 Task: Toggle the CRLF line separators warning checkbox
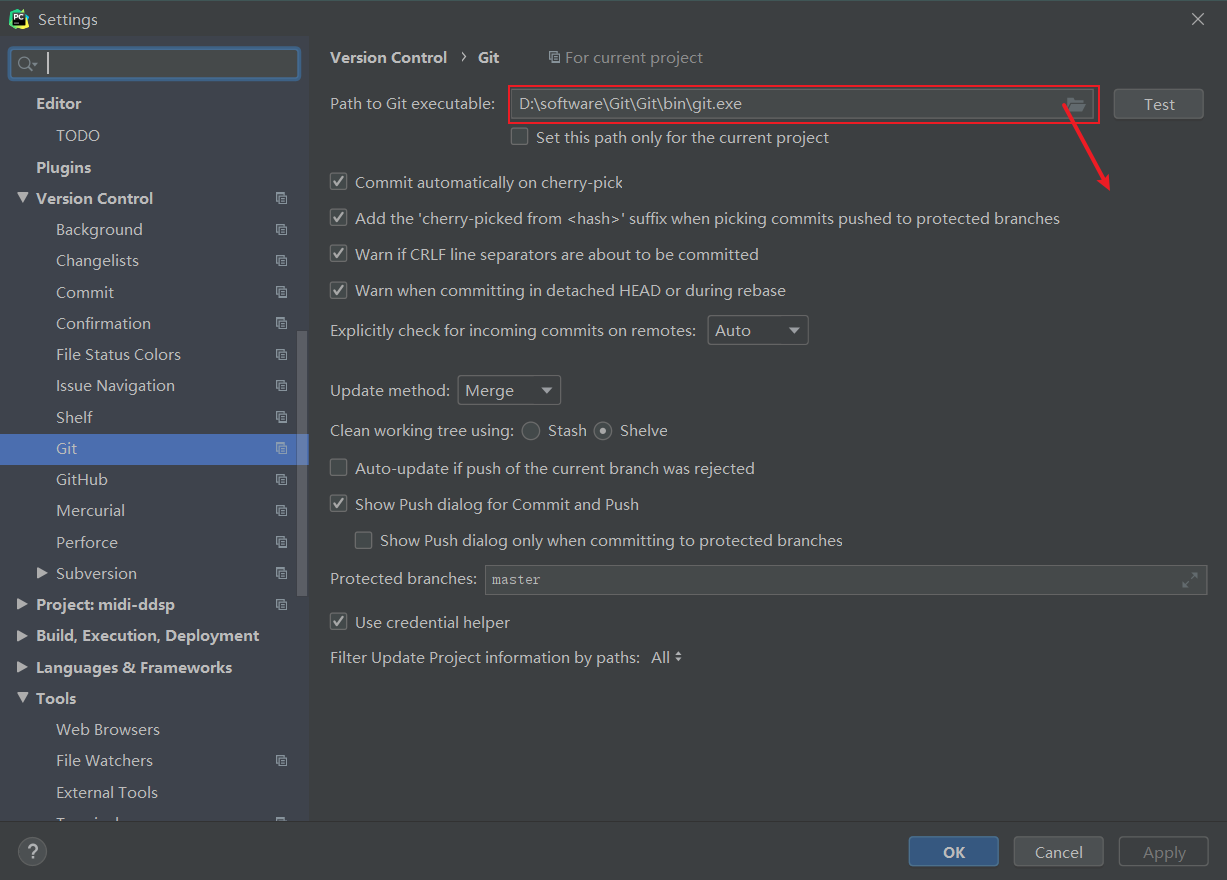click(x=338, y=254)
